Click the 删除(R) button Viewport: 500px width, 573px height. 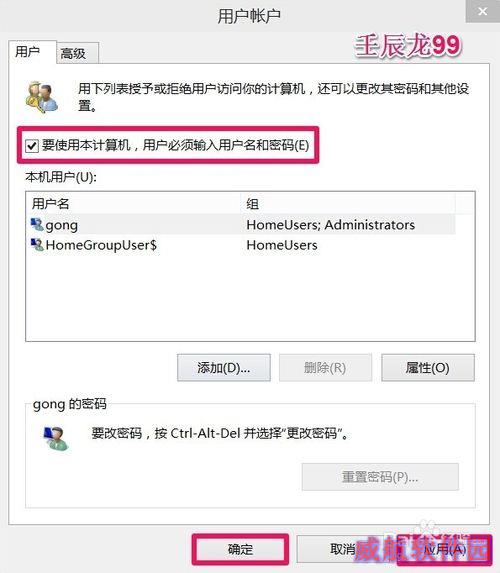325,367
